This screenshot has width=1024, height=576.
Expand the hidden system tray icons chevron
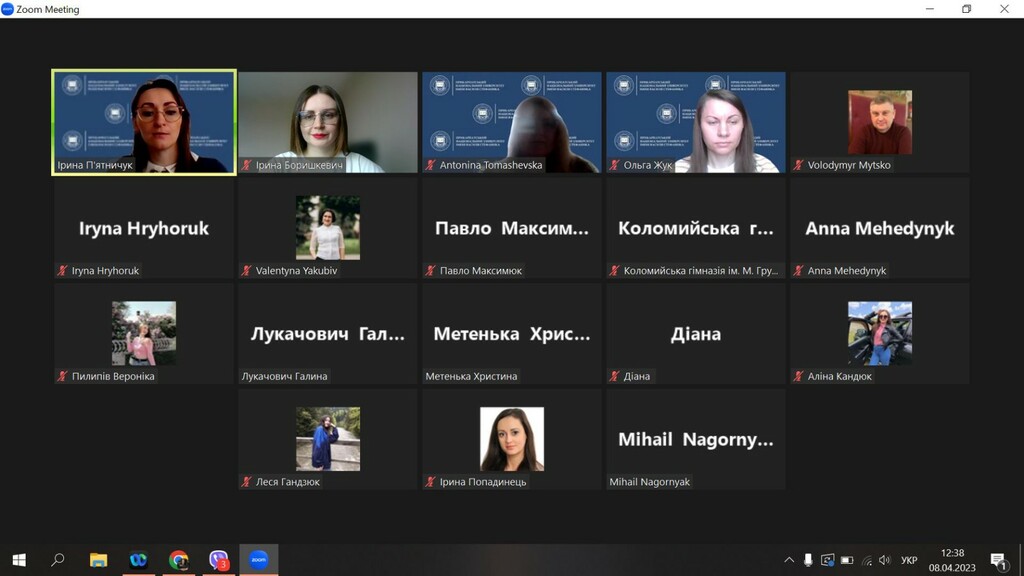[789, 560]
